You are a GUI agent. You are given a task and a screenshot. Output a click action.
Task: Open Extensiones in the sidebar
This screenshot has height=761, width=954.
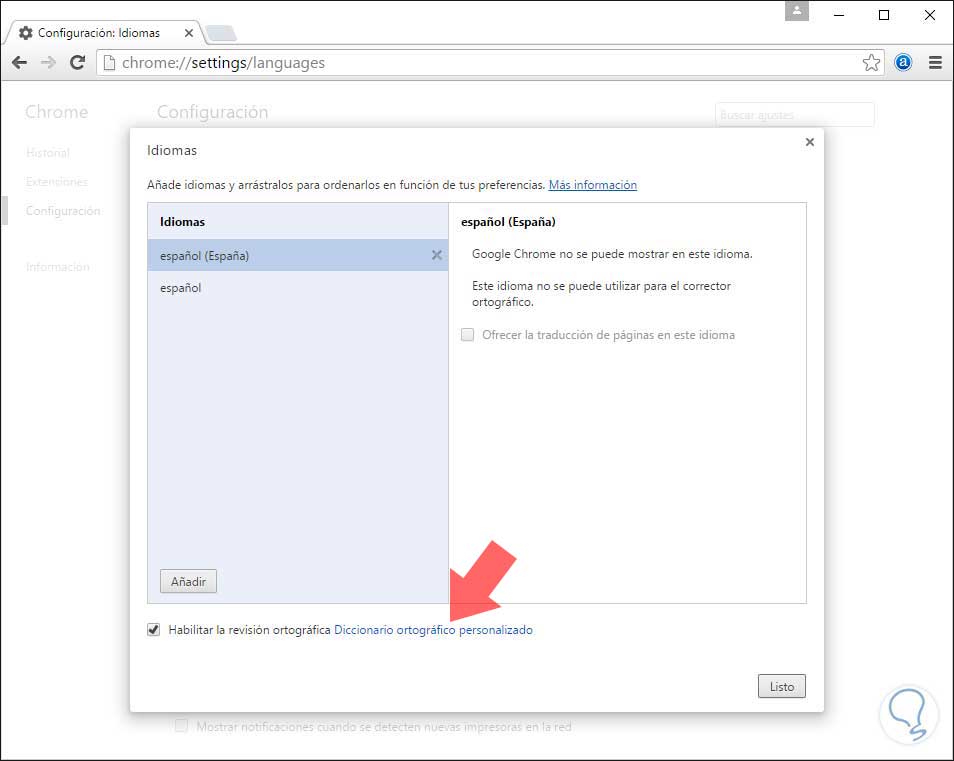pyautogui.click(x=57, y=182)
